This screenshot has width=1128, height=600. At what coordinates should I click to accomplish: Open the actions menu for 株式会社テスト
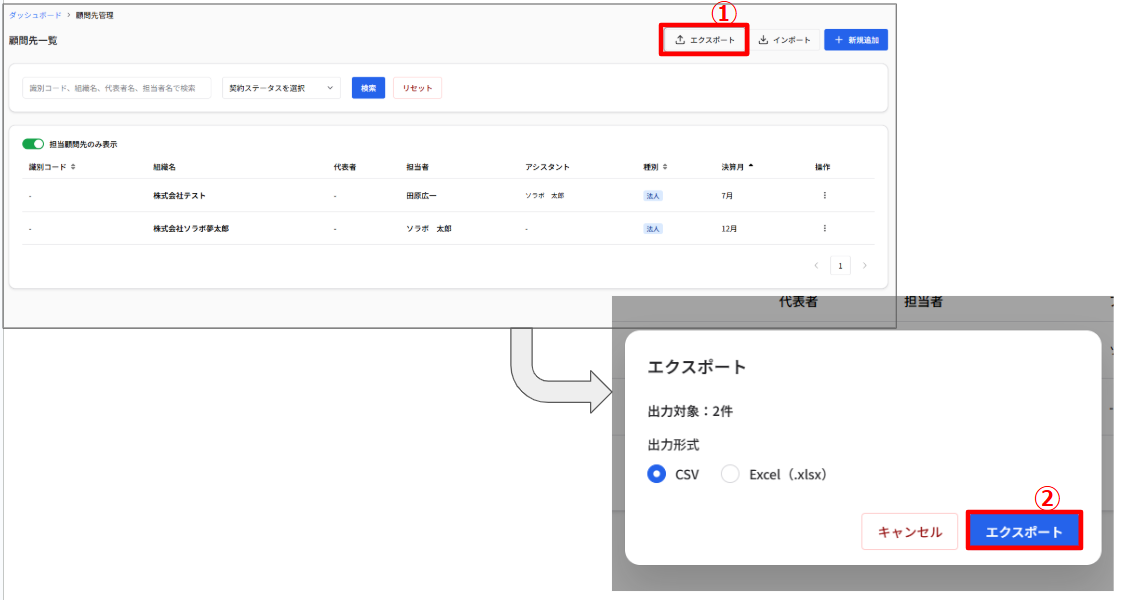point(824,195)
